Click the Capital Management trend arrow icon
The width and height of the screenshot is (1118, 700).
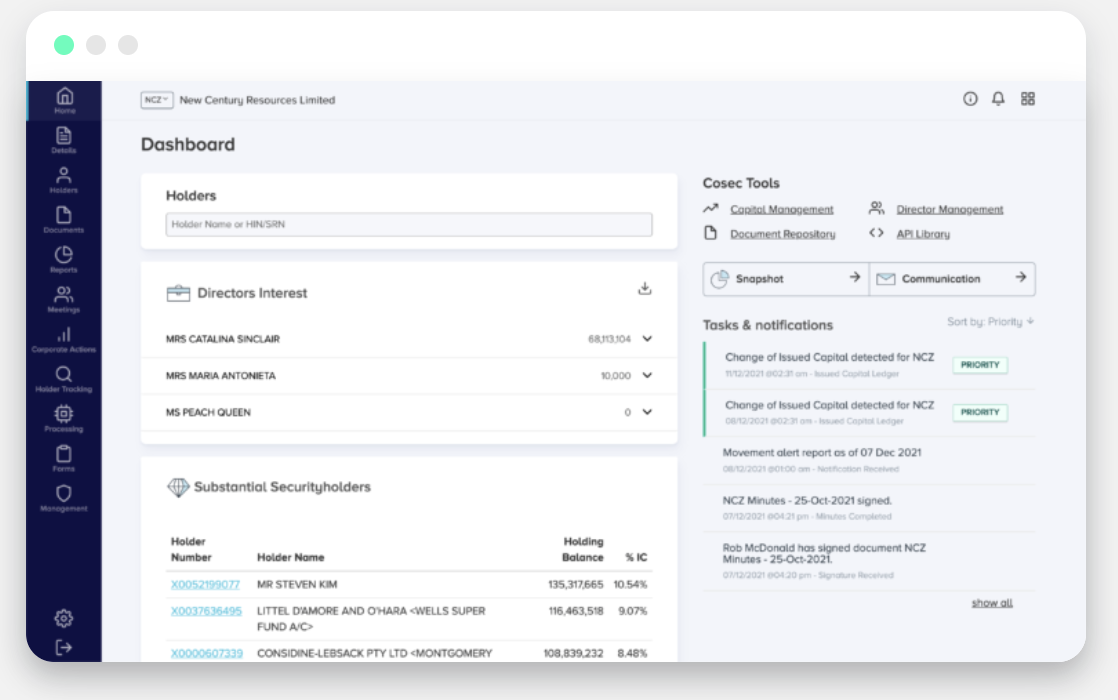(x=710, y=208)
